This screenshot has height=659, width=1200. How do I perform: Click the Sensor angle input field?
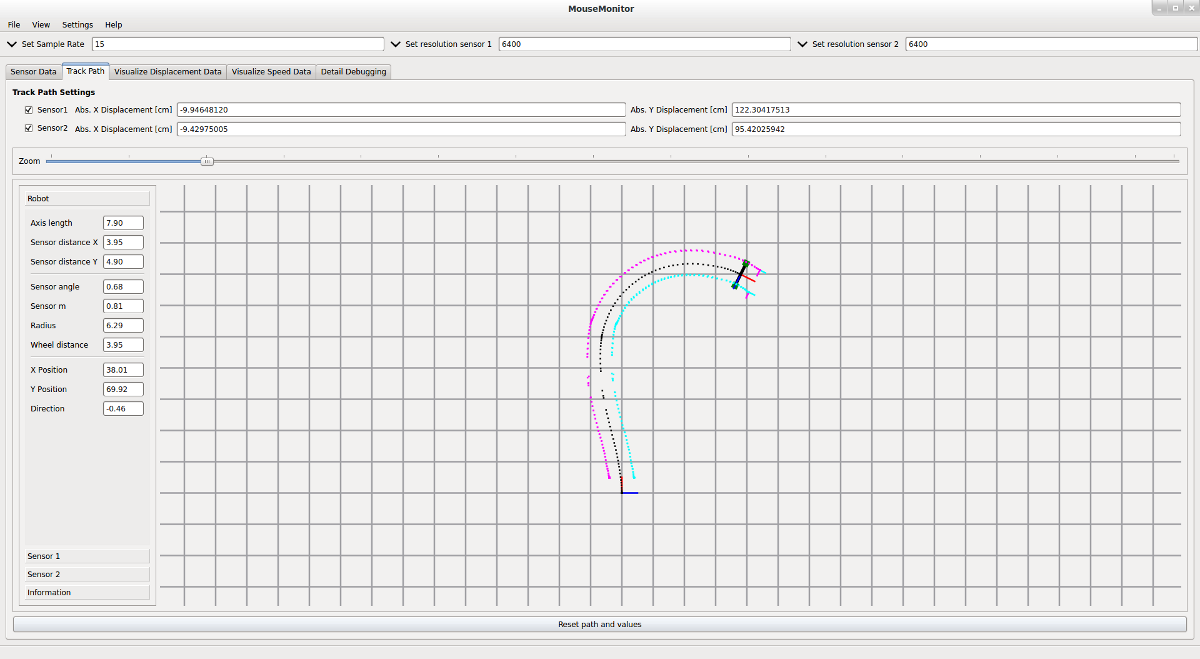point(123,287)
